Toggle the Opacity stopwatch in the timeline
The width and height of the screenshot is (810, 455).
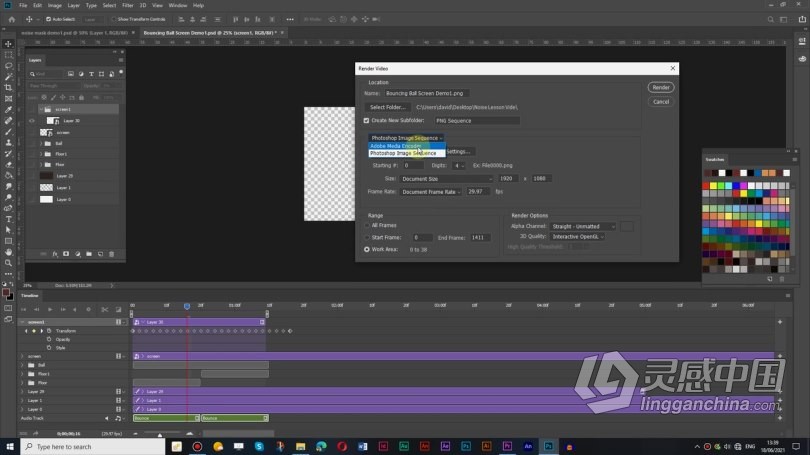click(49, 339)
